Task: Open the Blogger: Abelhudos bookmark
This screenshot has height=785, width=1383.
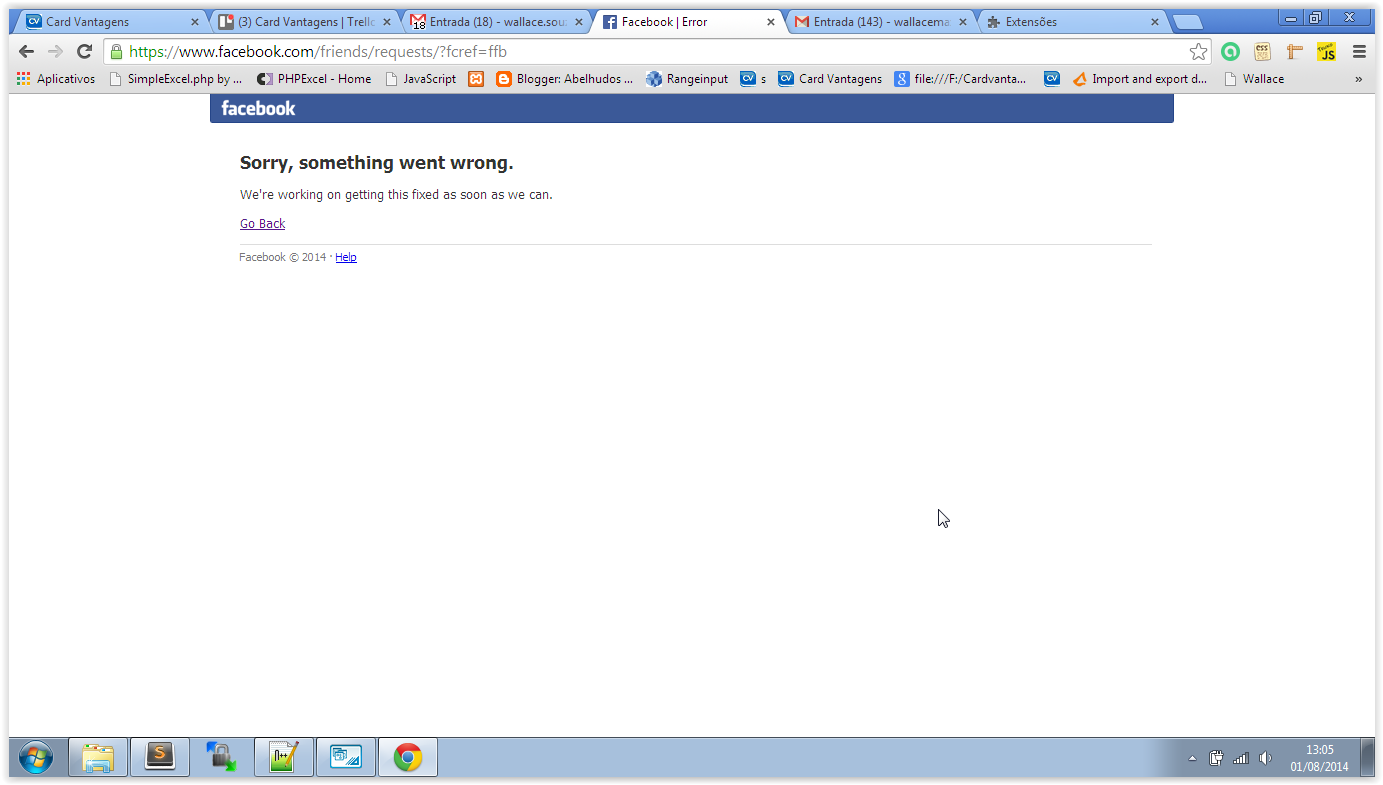Action: click(x=565, y=79)
